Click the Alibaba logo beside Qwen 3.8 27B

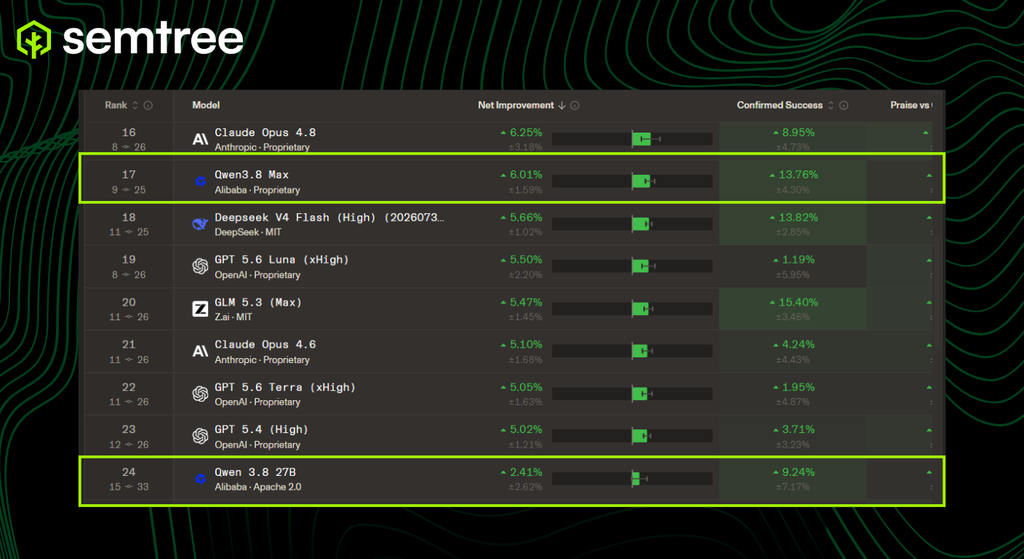pos(200,479)
